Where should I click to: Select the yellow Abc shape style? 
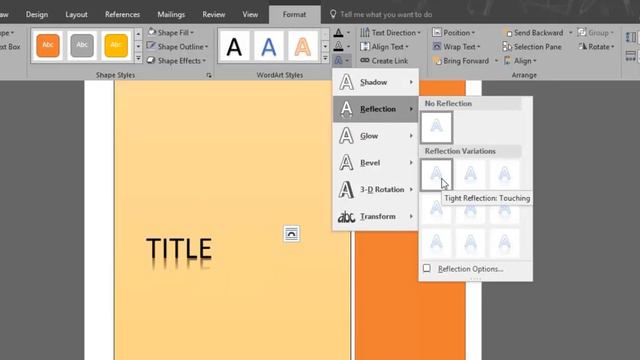(x=116, y=45)
